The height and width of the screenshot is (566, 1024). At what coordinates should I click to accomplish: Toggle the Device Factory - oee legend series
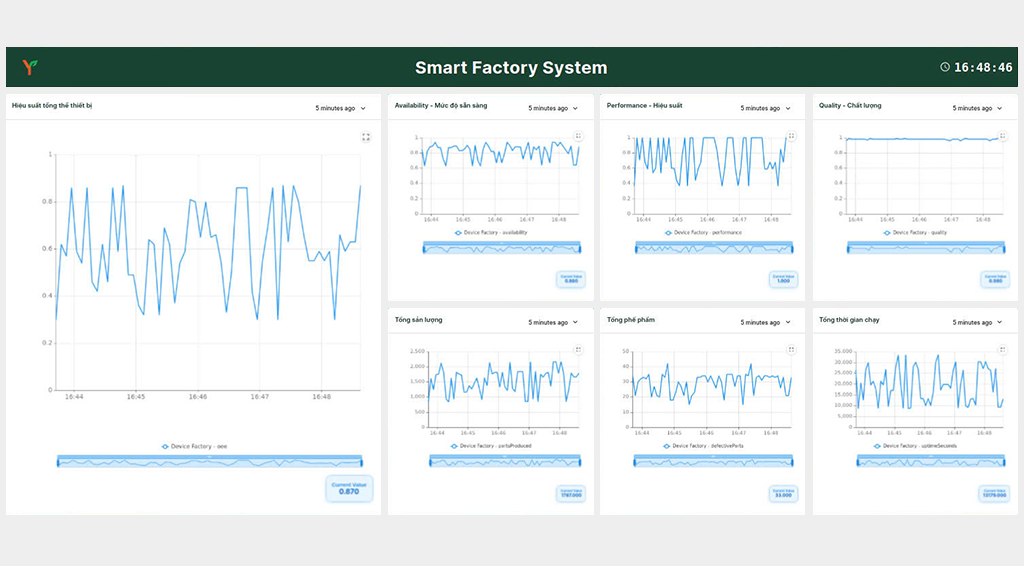200,446
